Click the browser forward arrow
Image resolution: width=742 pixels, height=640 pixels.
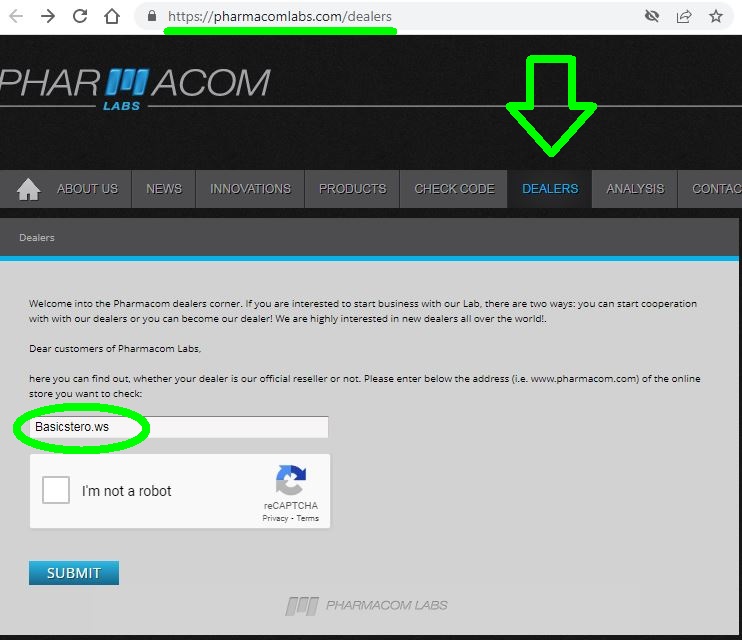(48, 16)
